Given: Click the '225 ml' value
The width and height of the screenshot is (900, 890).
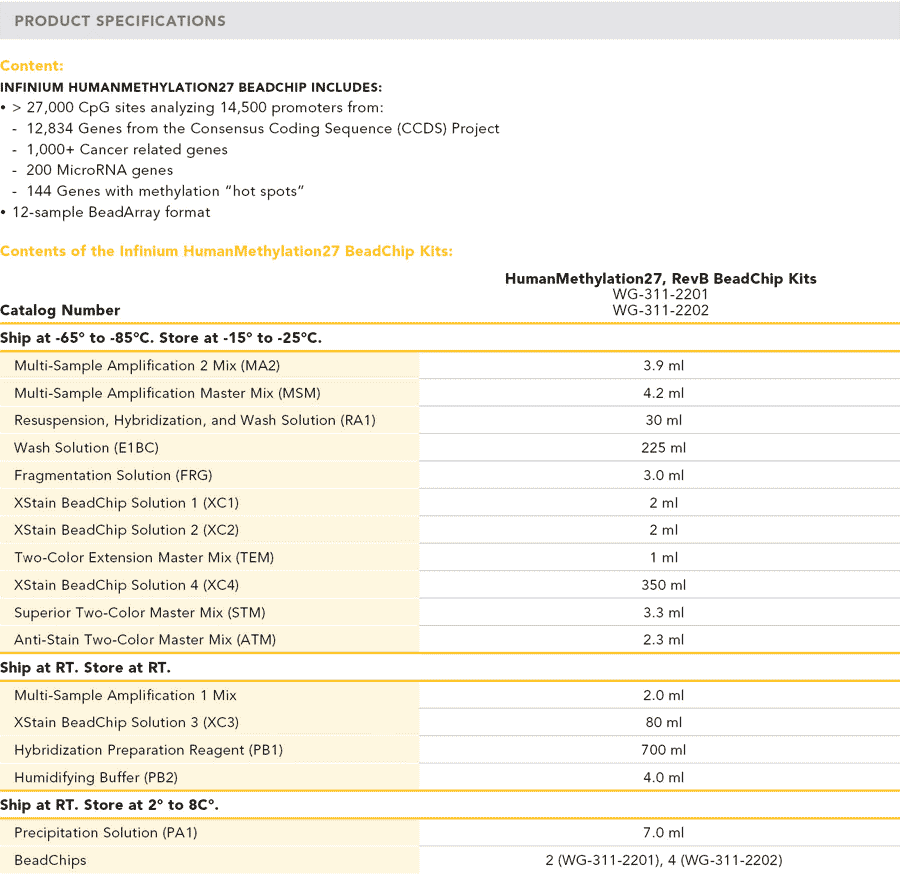Looking at the screenshot, I should pos(664,448).
